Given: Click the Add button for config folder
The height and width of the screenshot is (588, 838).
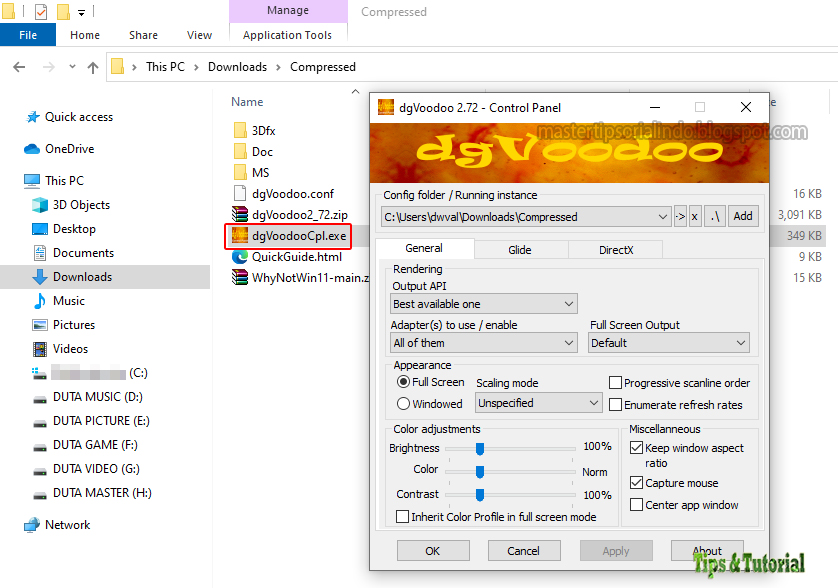Looking at the screenshot, I should coord(743,216).
